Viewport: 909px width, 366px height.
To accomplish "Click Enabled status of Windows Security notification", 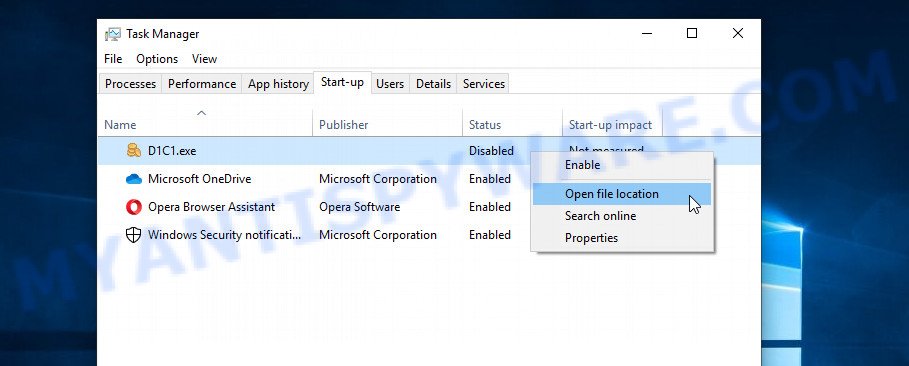I will pyautogui.click(x=490, y=235).
